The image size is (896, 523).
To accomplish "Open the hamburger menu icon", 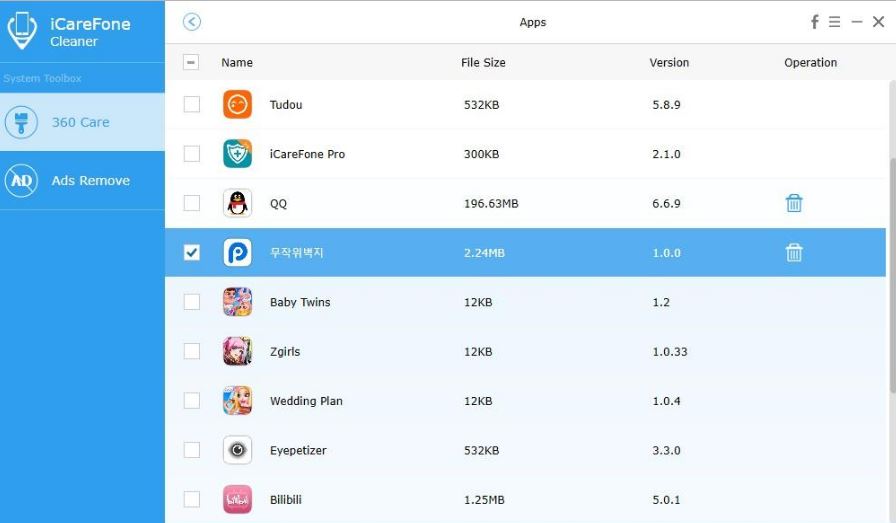I will click(x=835, y=22).
